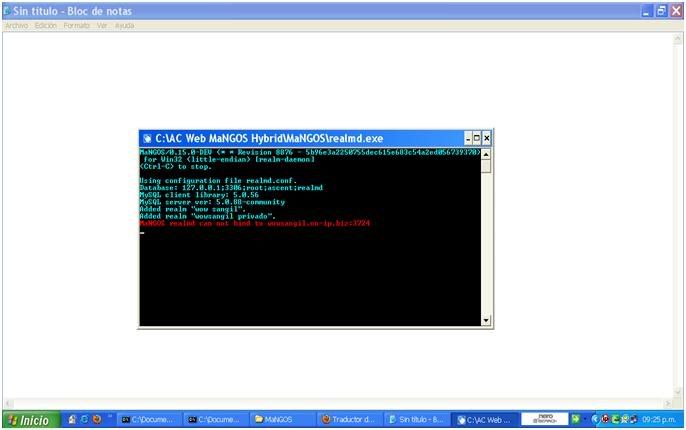
Task: Switch to MaNGOS folder taskbar button
Action: [x=283, y=420]
